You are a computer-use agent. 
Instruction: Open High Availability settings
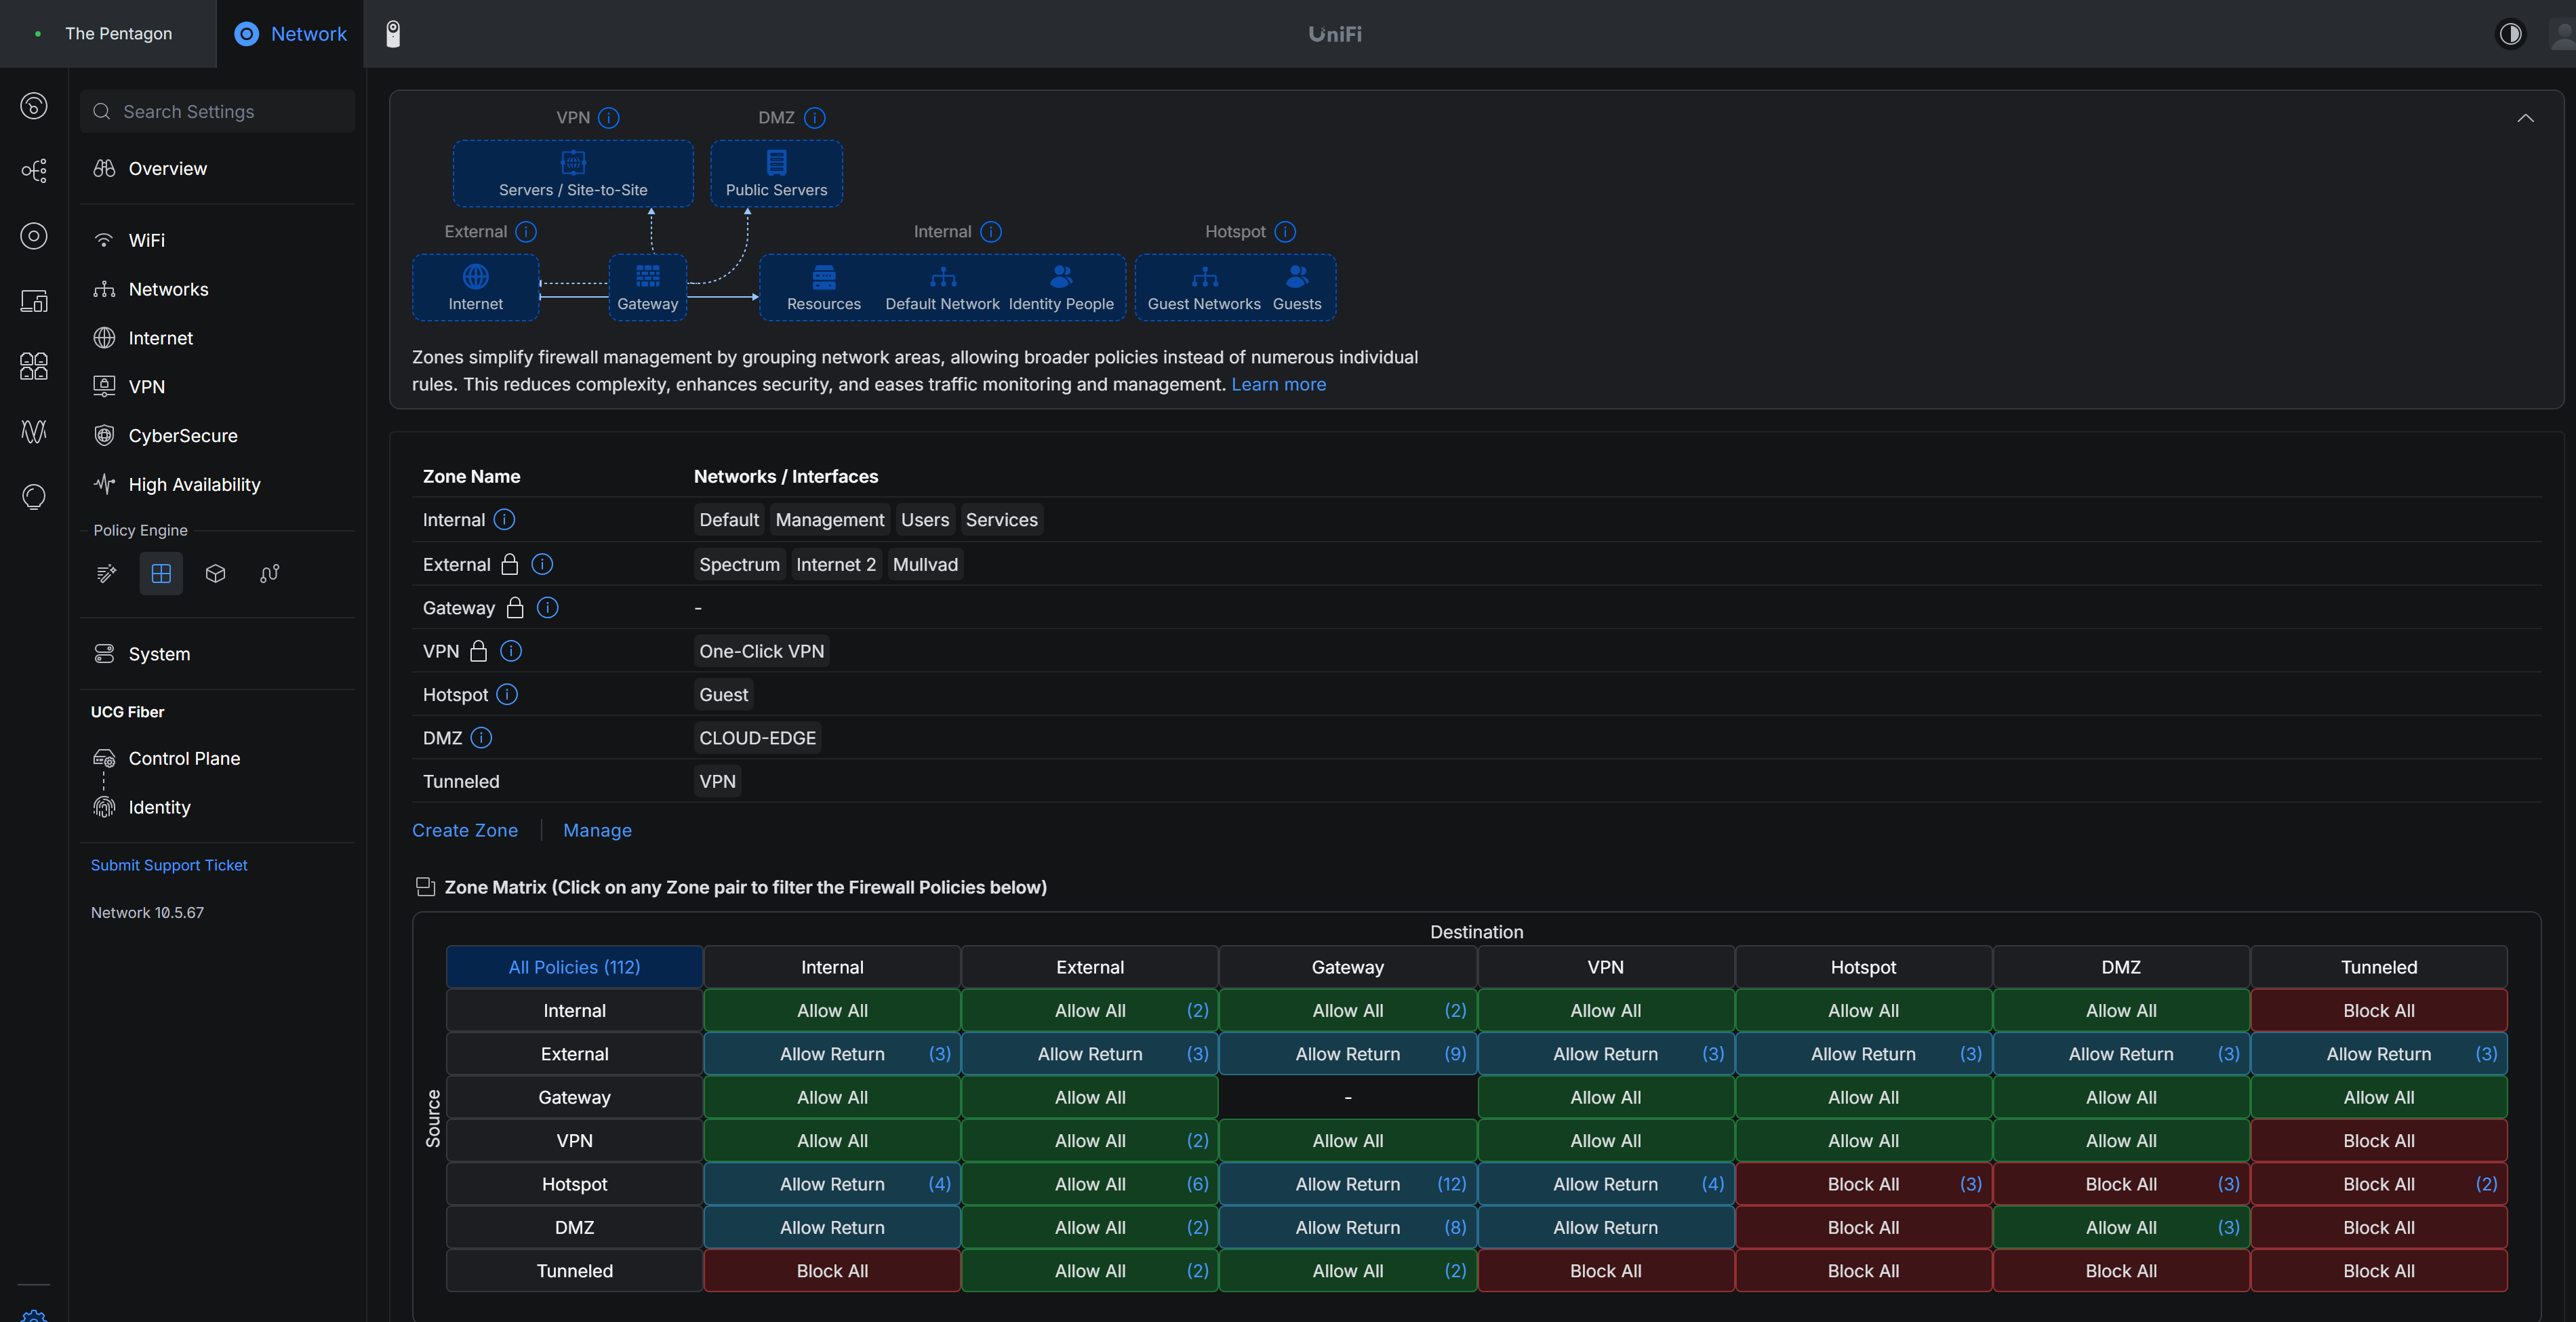click(218, 484)
